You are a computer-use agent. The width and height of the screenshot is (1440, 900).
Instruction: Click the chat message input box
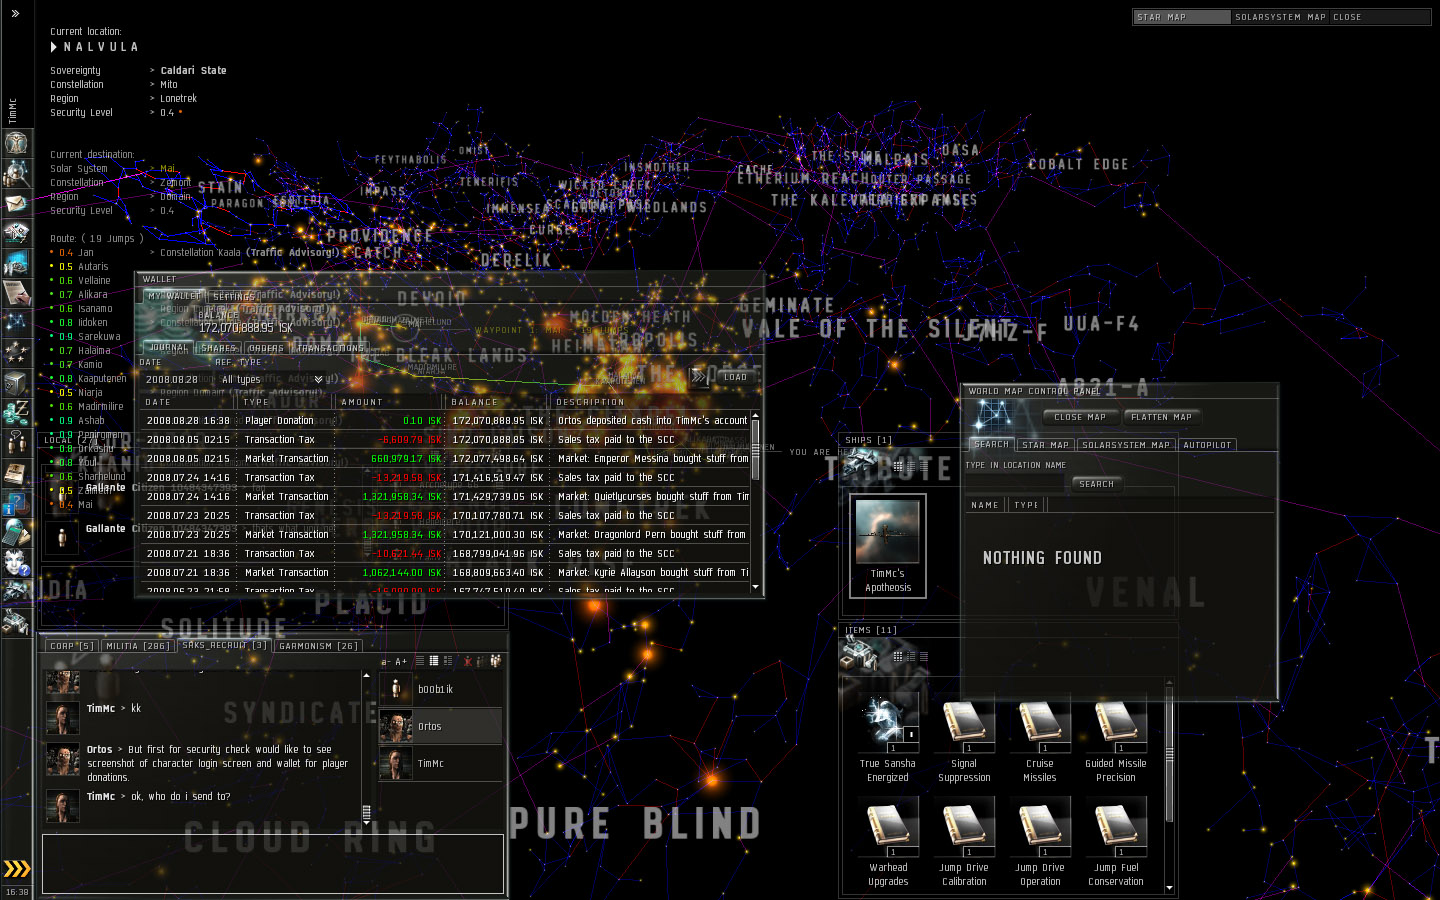pos(273,863)
